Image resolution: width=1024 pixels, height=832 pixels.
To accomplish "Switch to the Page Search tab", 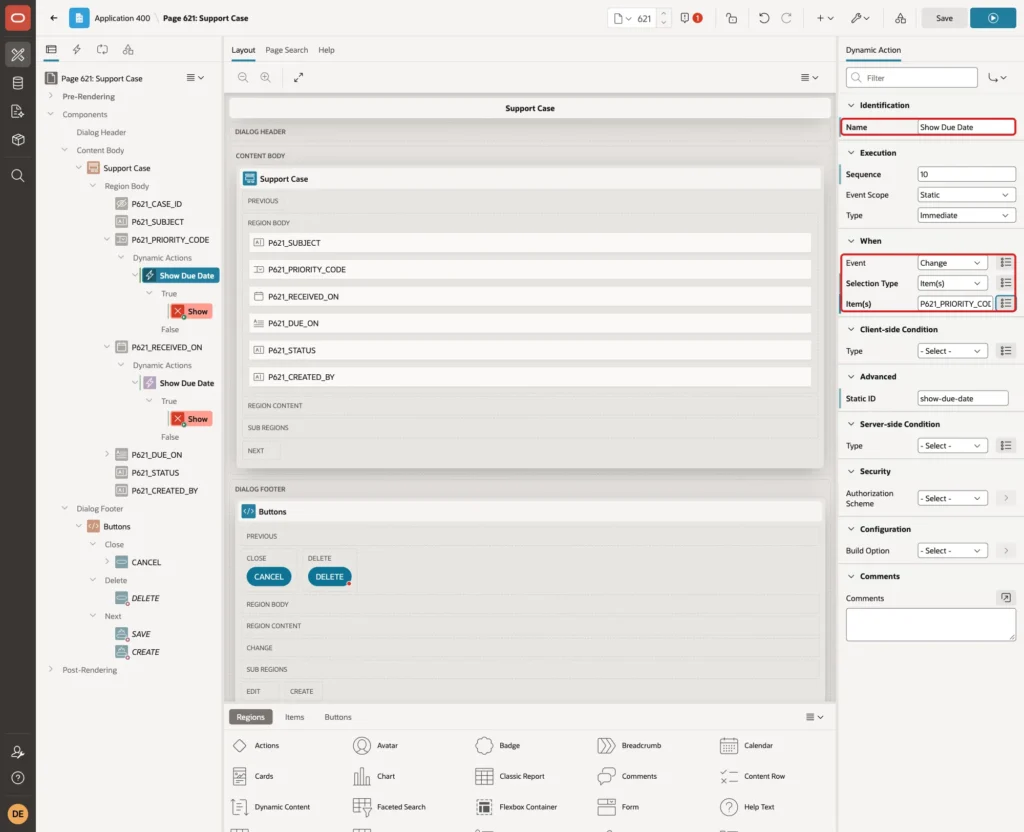I will 286,50.
